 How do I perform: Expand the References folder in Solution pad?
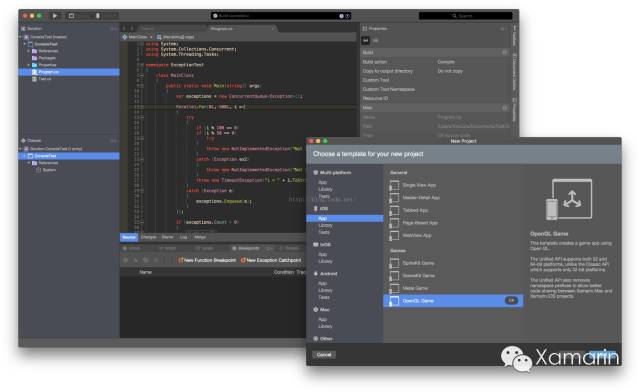coord(29,51)
